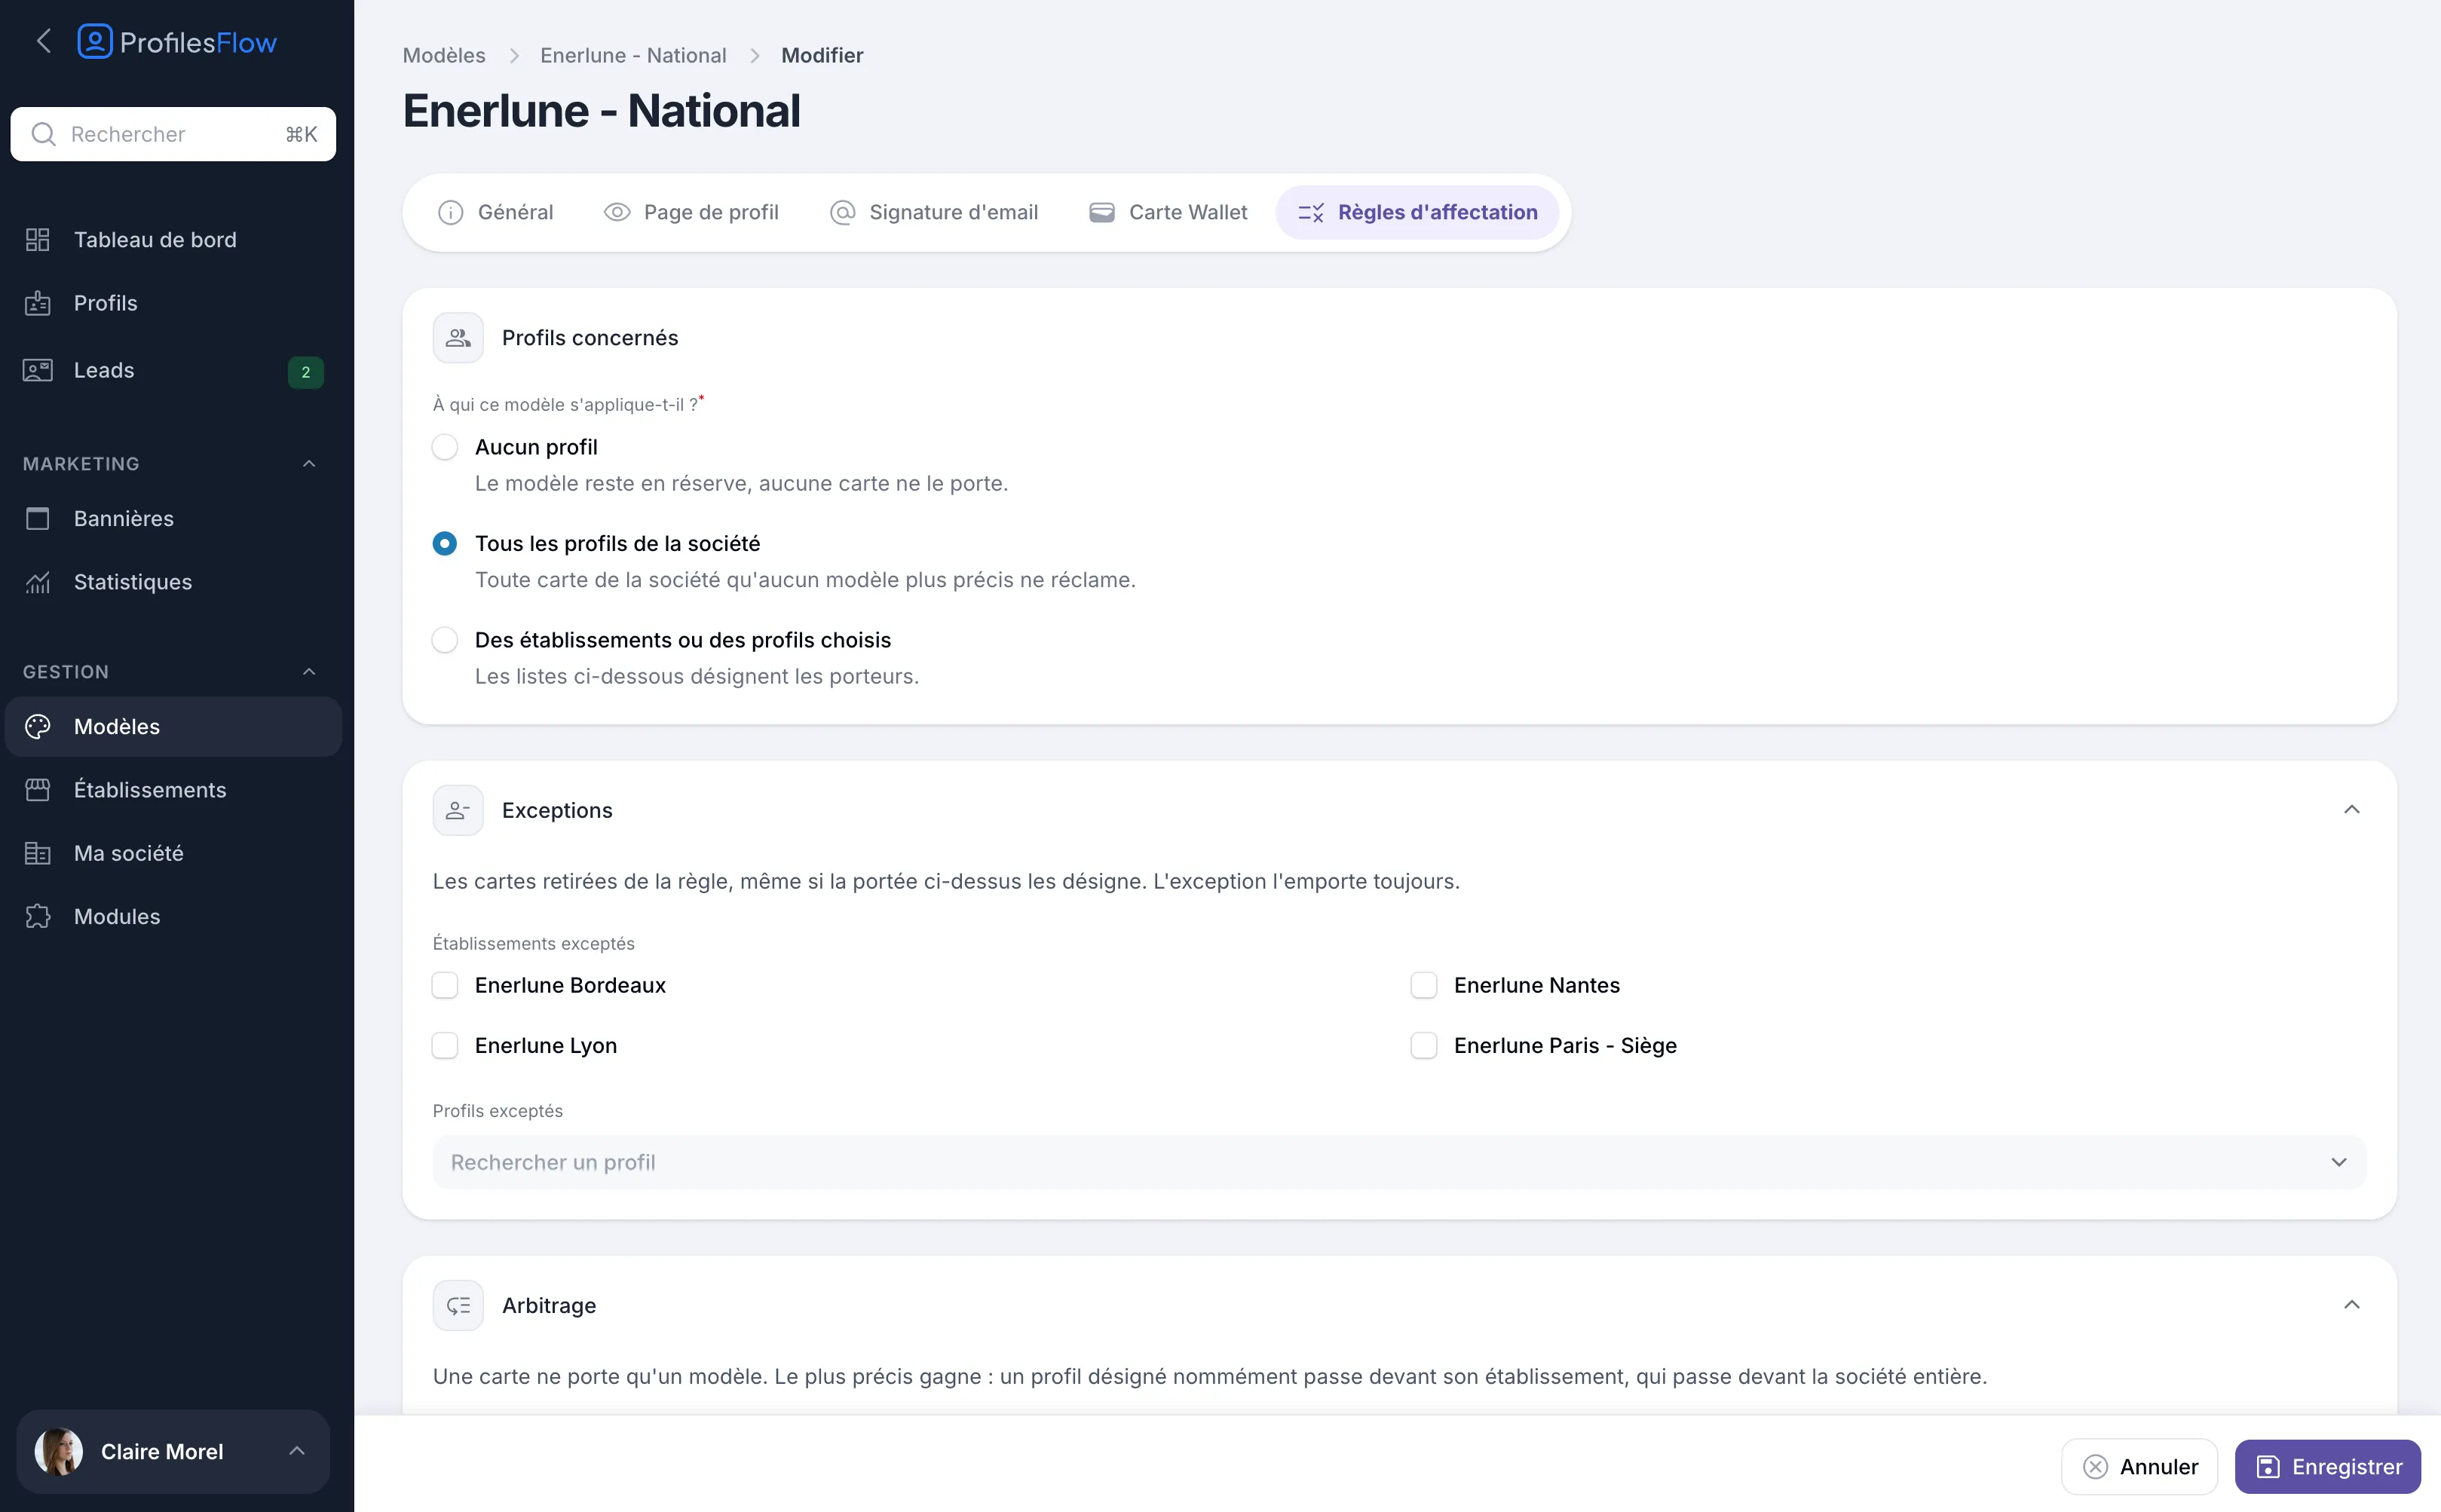This screenshot has height=1512, width=2441.
Task: Collapse the MARKETING sidebar group
Action: (x=309, y=464)
